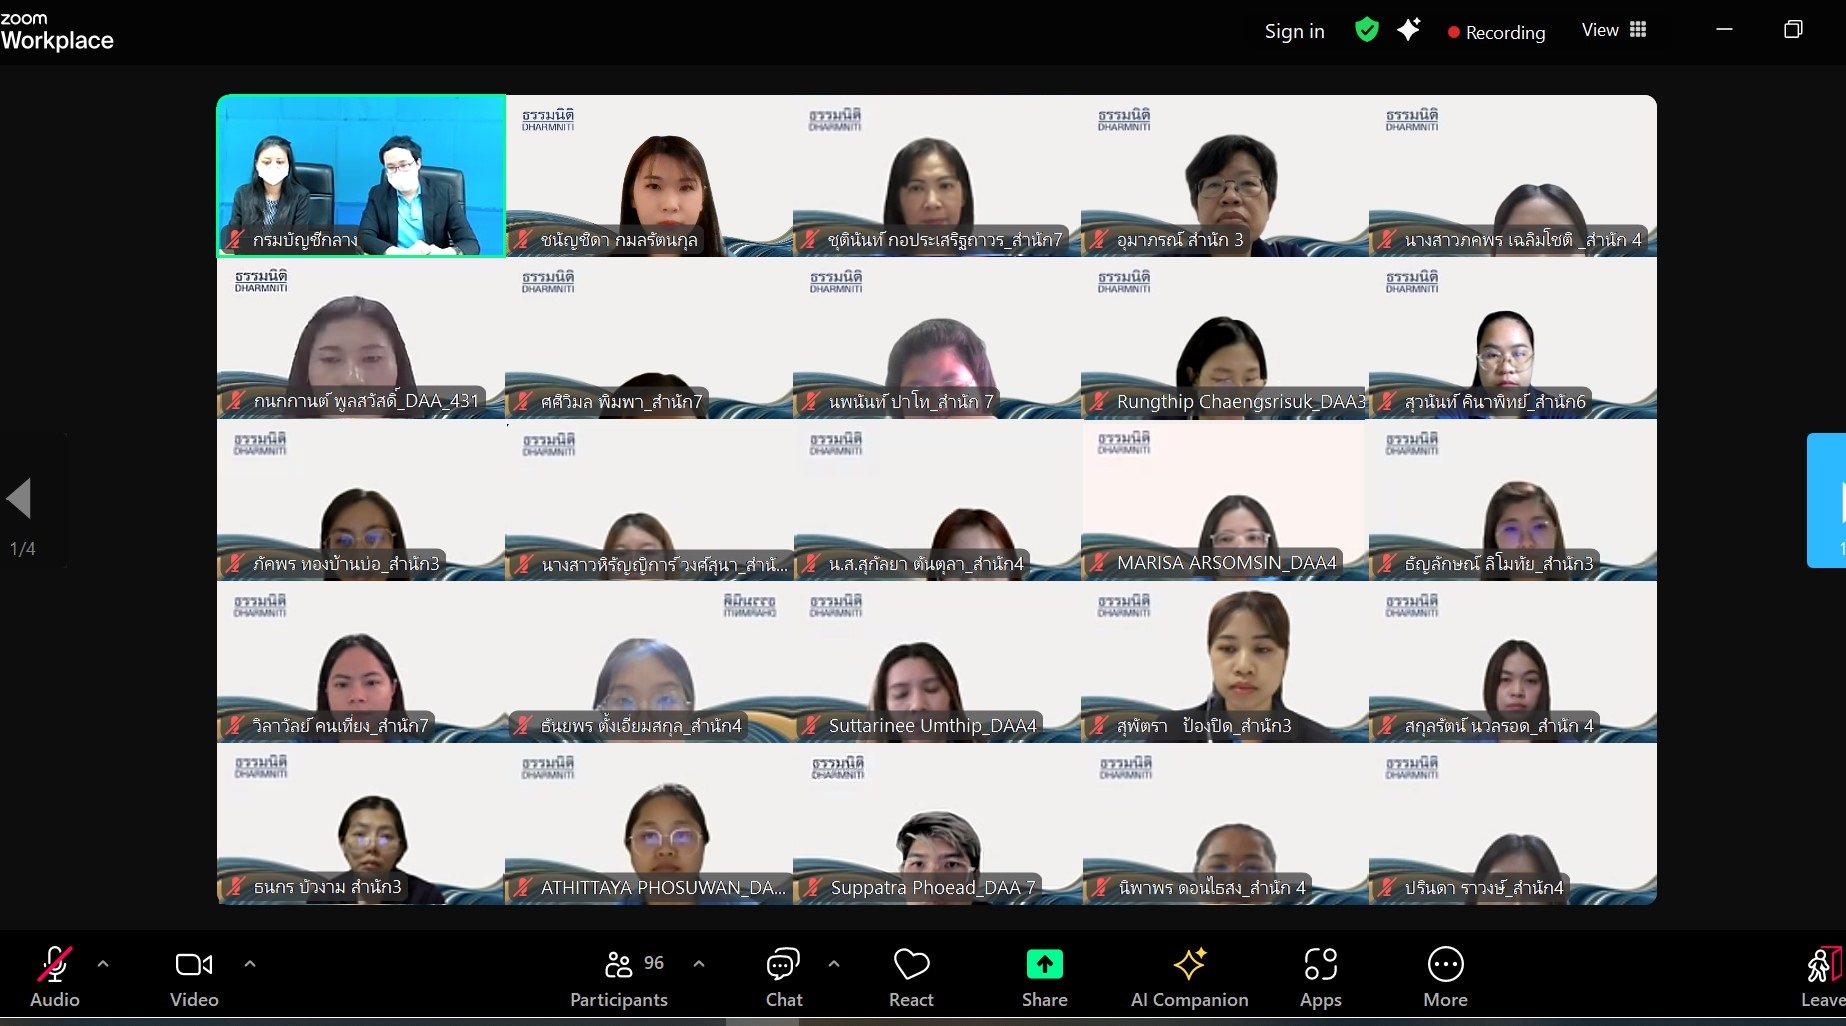Click muted mic icon on Suttarinee Umthip tile
This screenshot has width=1846, height=1026.
[811, 725]
